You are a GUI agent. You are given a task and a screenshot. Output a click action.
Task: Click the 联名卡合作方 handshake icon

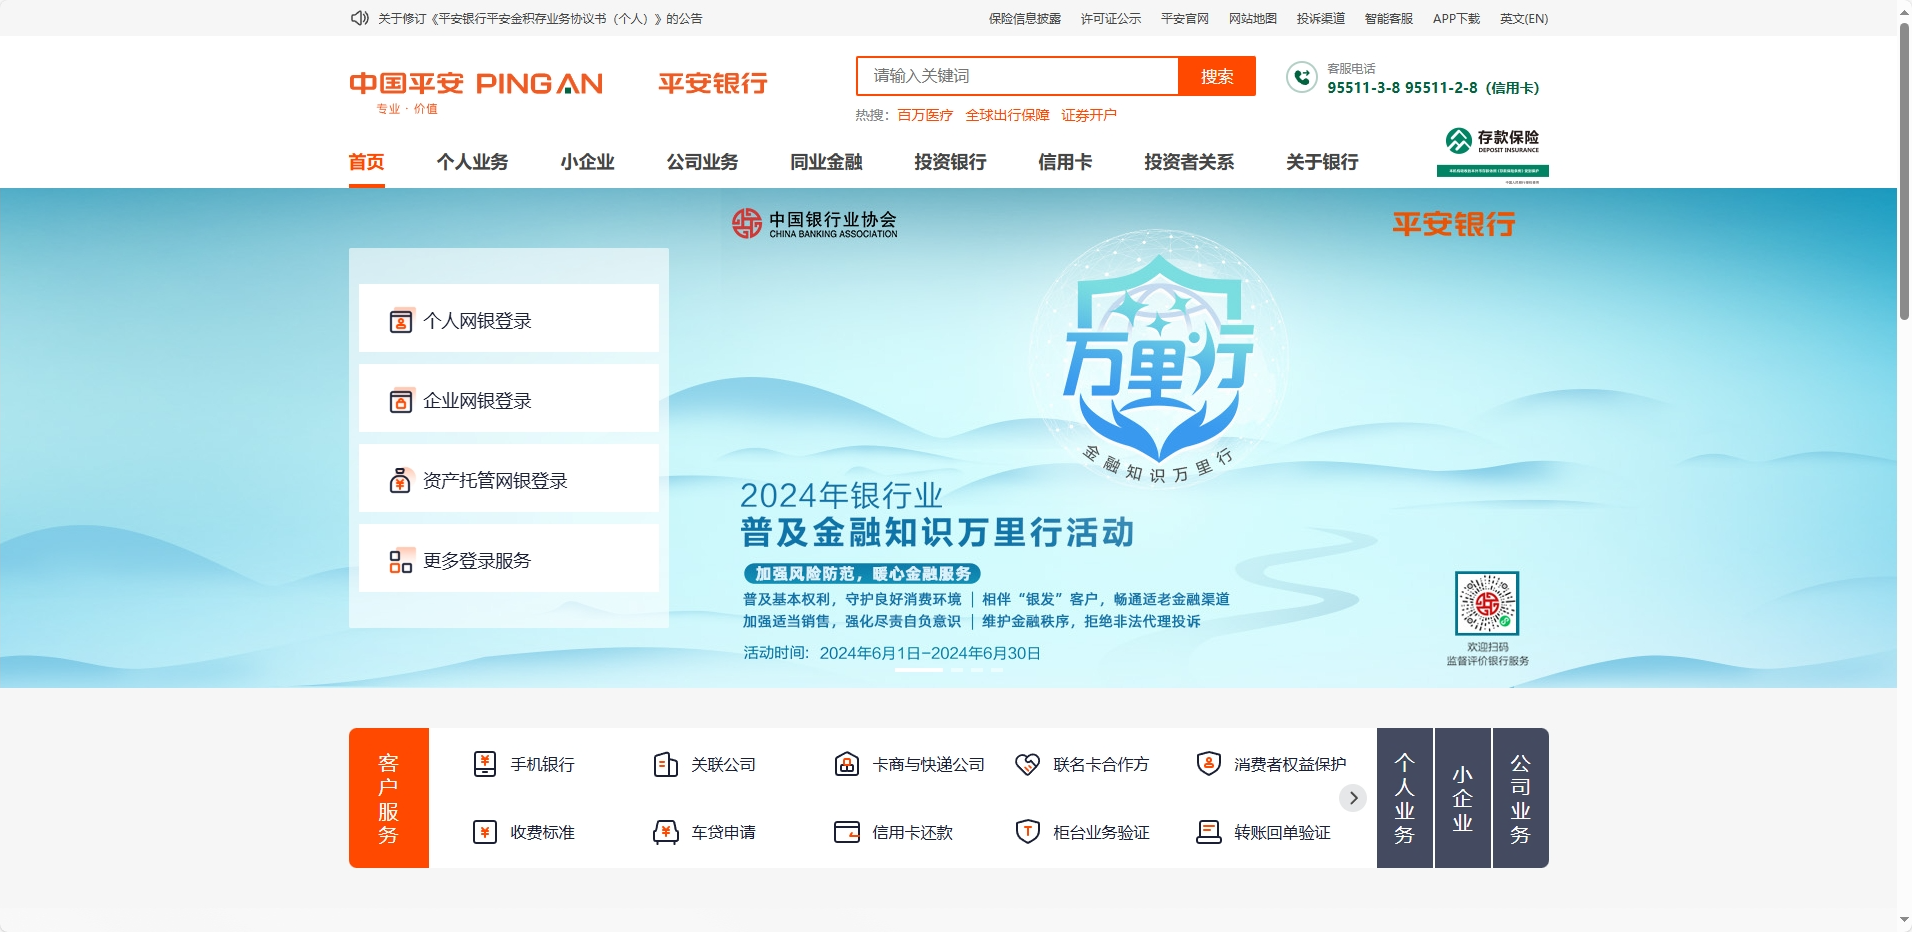click(1027, 764)
